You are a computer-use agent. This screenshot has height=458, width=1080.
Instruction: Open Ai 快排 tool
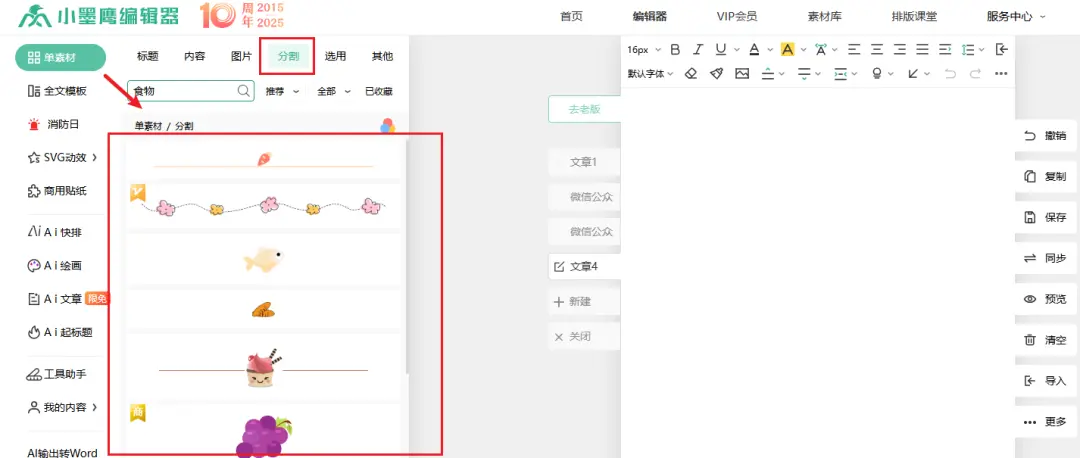[54, 232]
